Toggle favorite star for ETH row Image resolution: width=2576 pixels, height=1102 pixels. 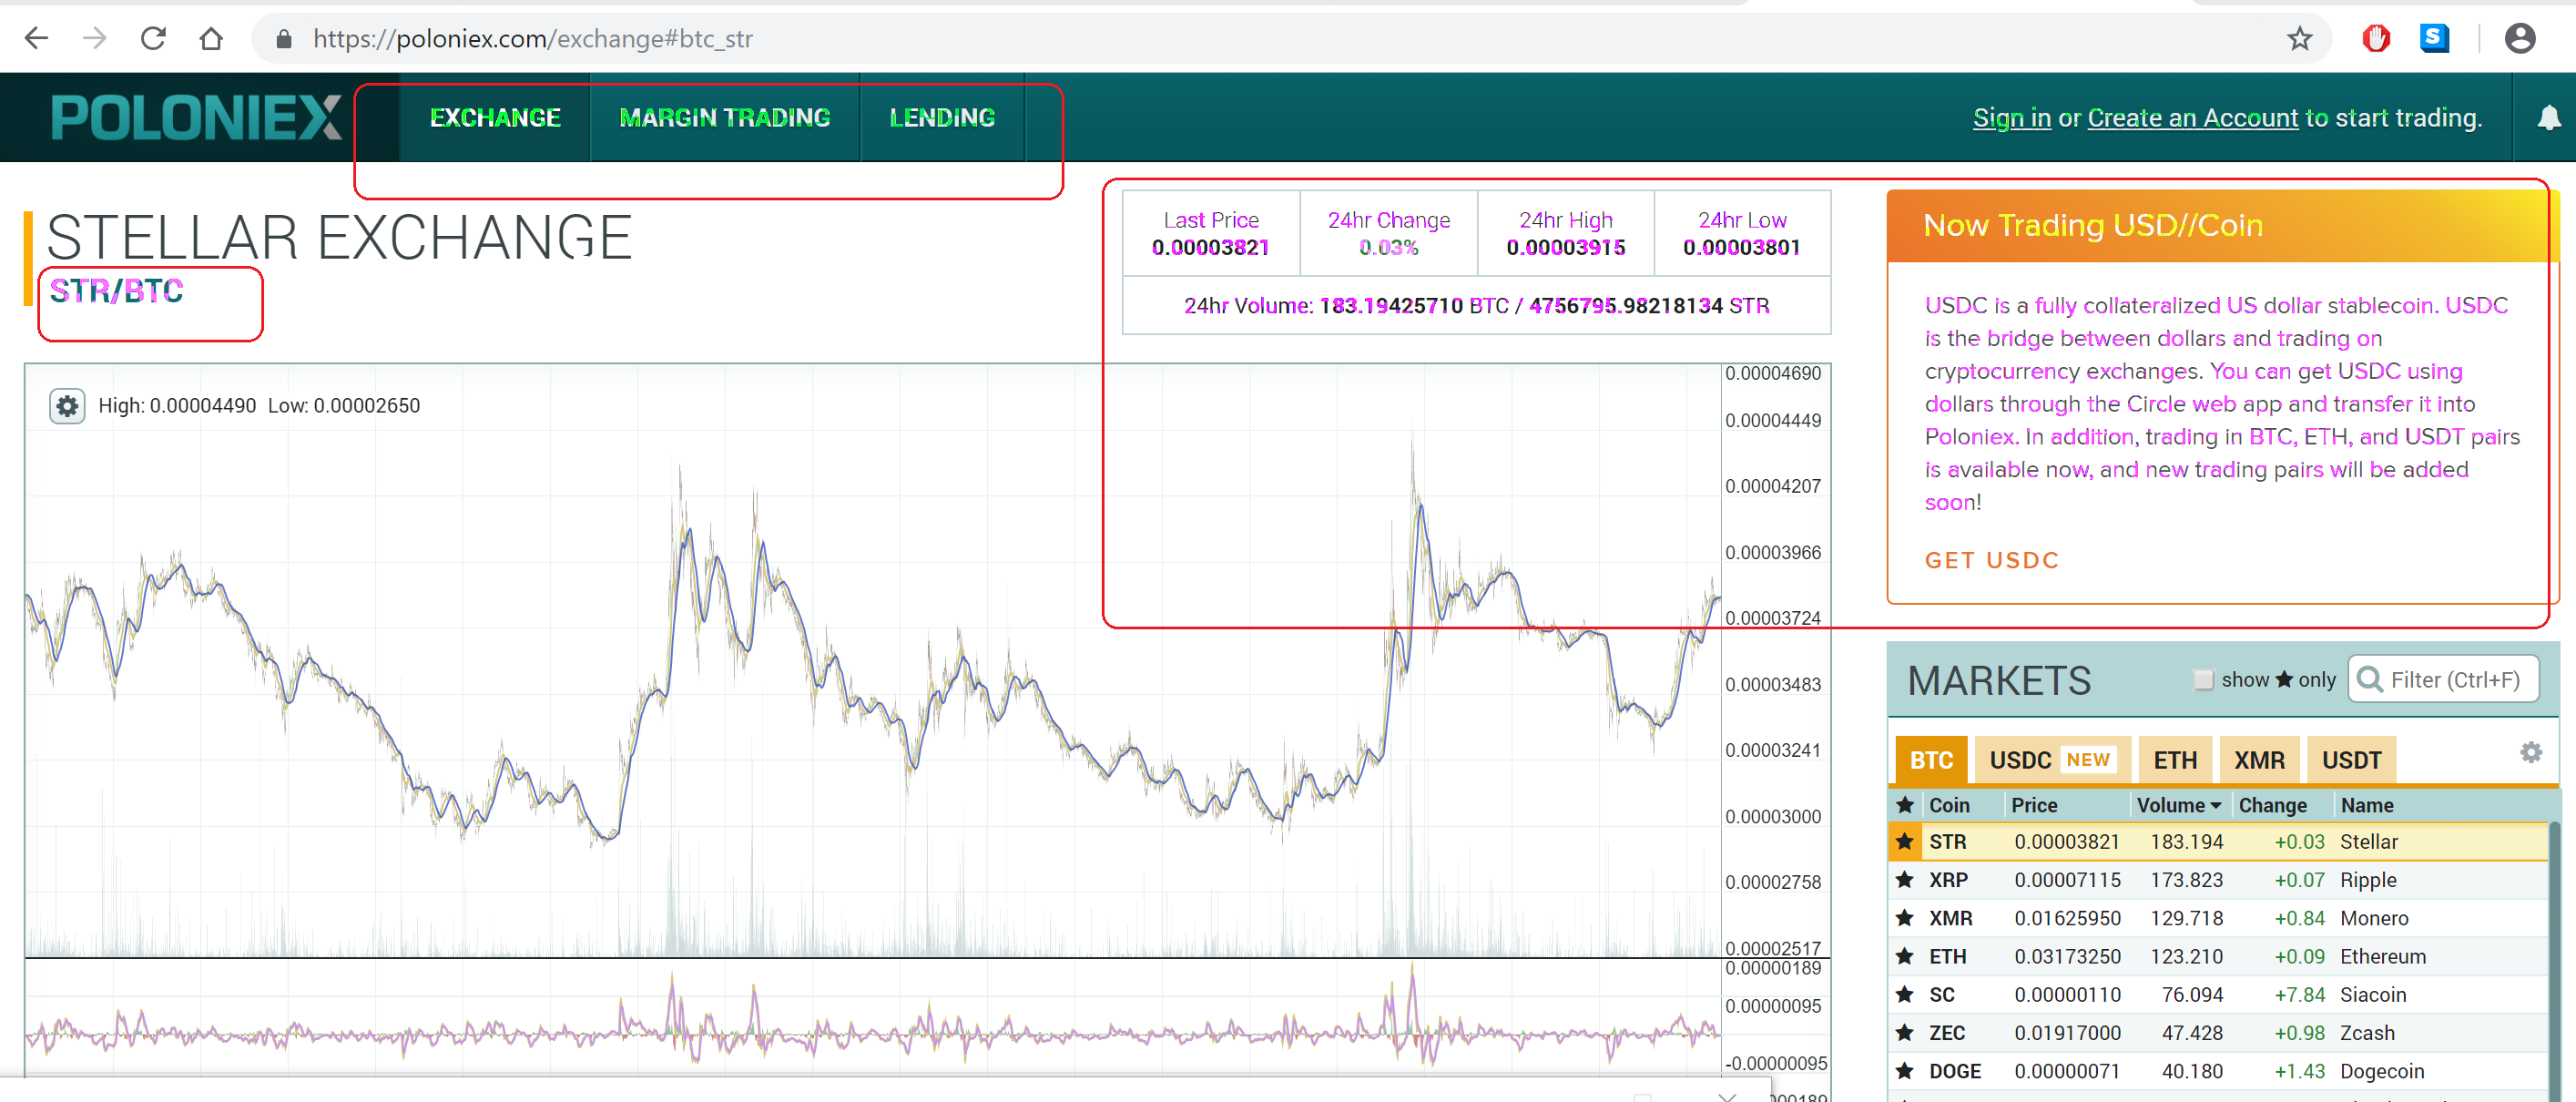click(1904, 956)
